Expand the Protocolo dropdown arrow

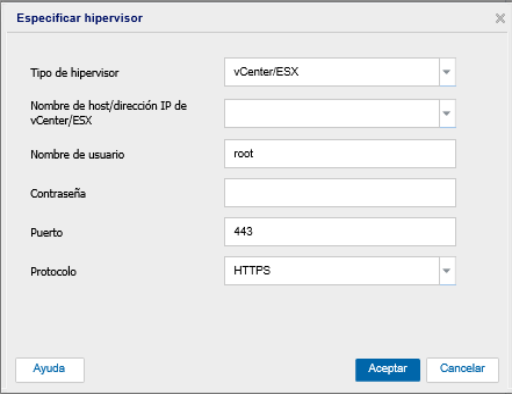click(x=447, y=271)
